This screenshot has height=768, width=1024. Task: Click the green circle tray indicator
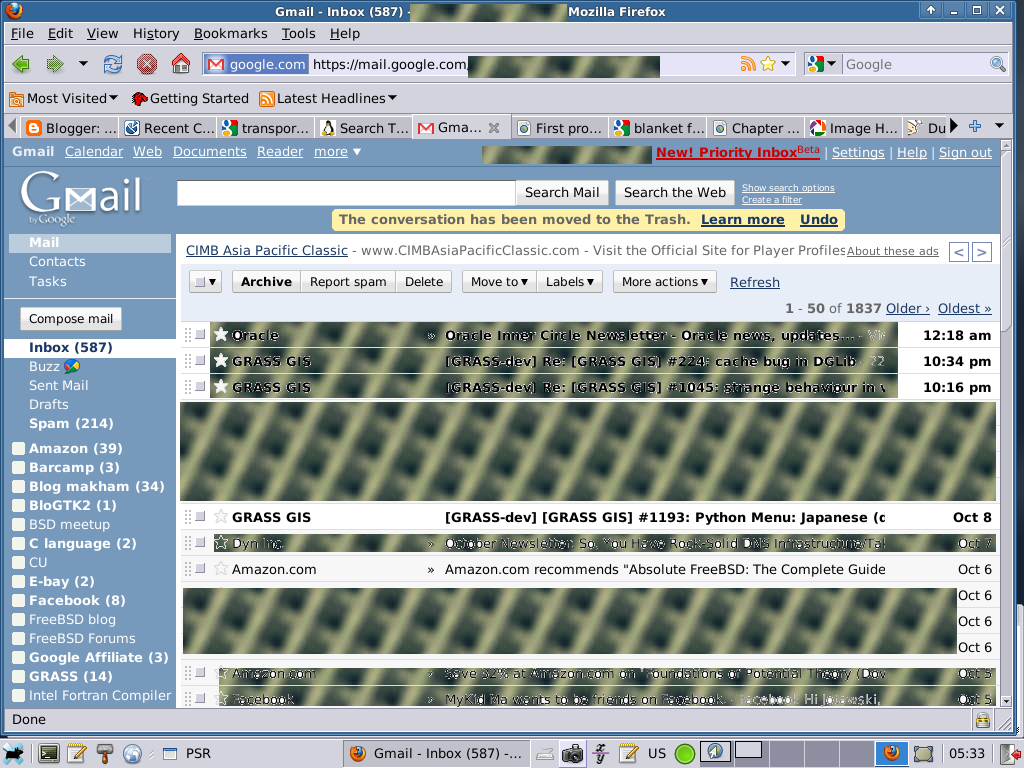[x=684, y=754]
